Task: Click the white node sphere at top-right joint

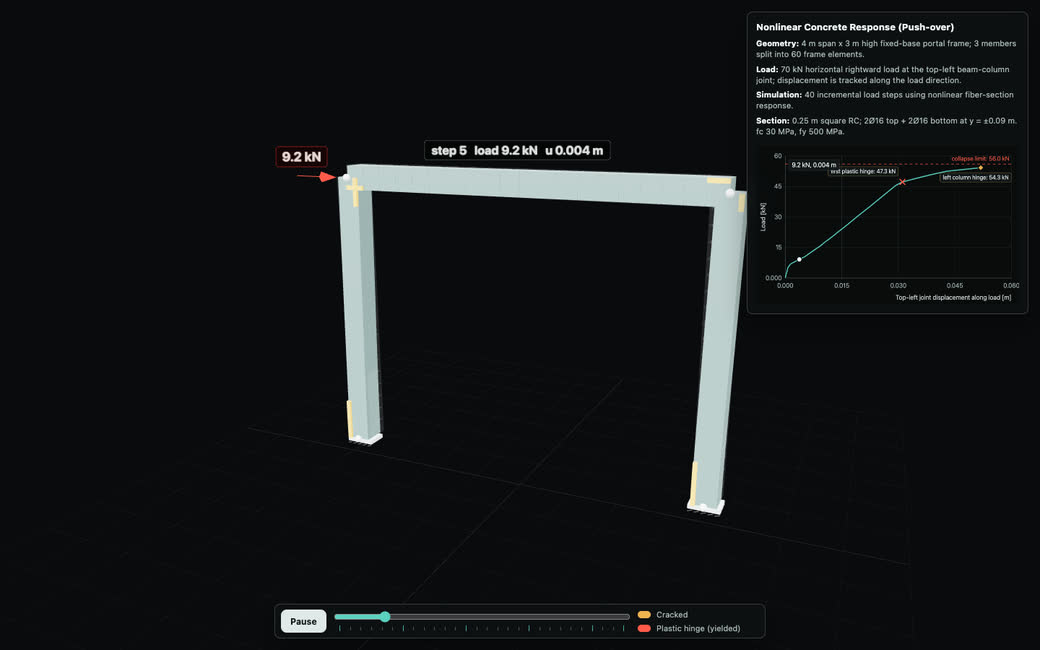Action: point(730,193)
